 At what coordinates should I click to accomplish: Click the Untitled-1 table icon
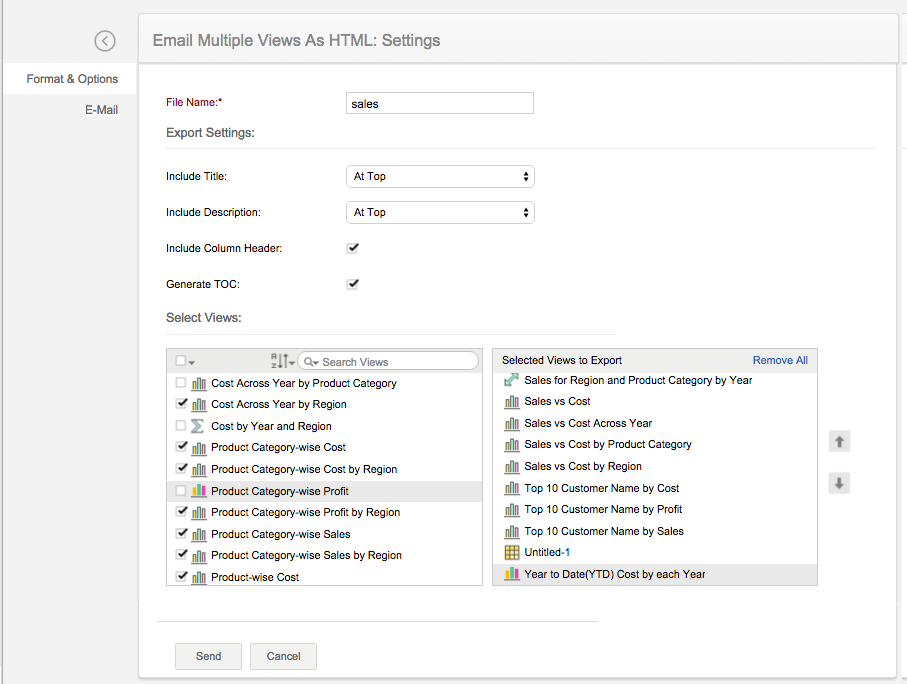[512, 552]
